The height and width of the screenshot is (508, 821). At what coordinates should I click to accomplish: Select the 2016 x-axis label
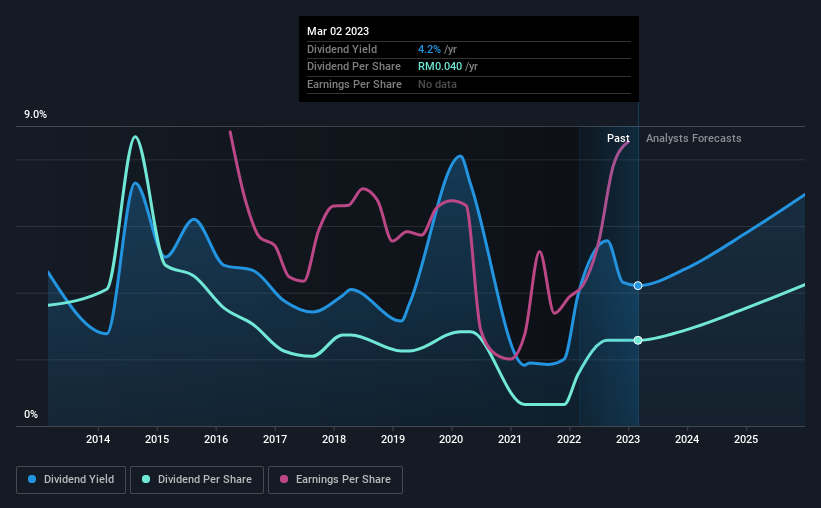[x=216, y=439]
